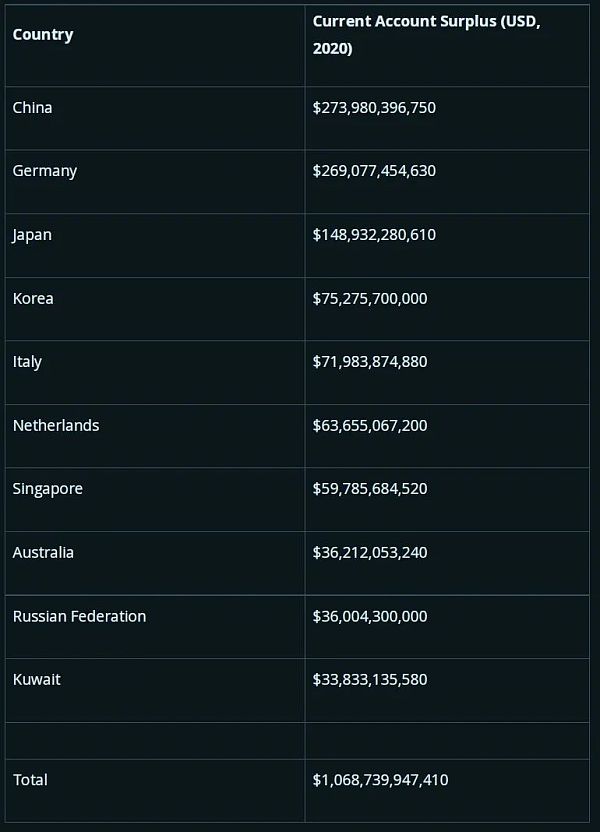The width and height of the screenshot is (600, 832).
Task: Click the Russian Federation row label
Action: pyautogui.click(x=80, y=616)
